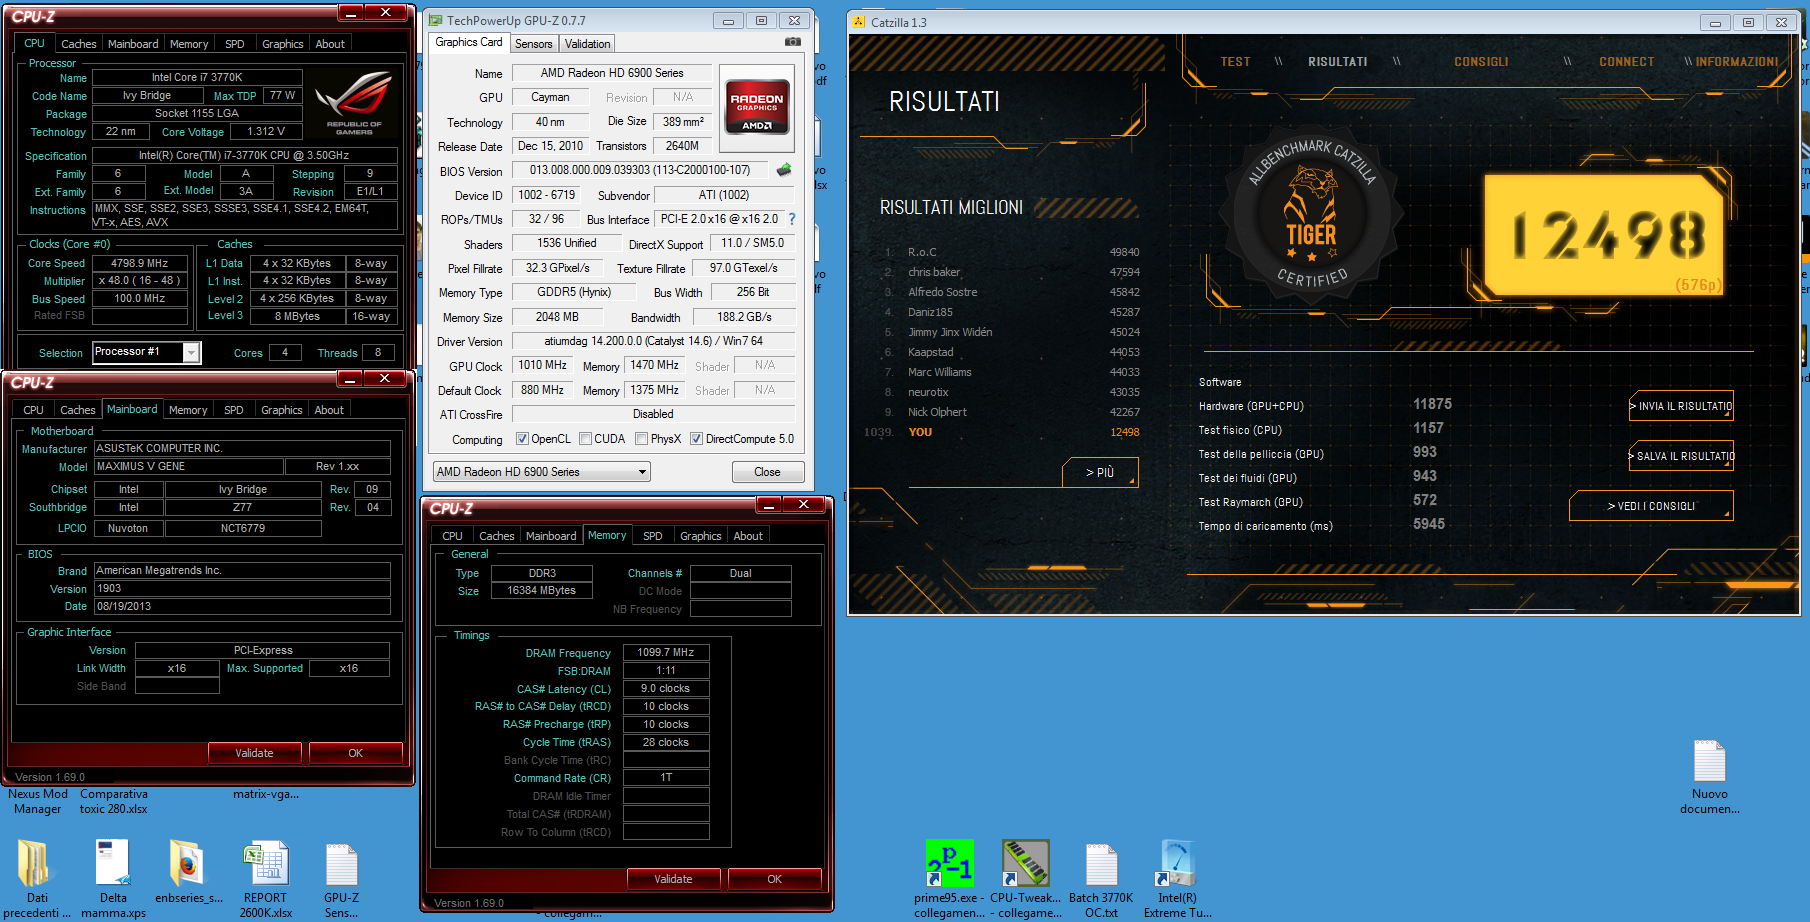Toggle the PhysX checkbox
The width and height of the screenshot is (1810, 922).
click(641, 439)
